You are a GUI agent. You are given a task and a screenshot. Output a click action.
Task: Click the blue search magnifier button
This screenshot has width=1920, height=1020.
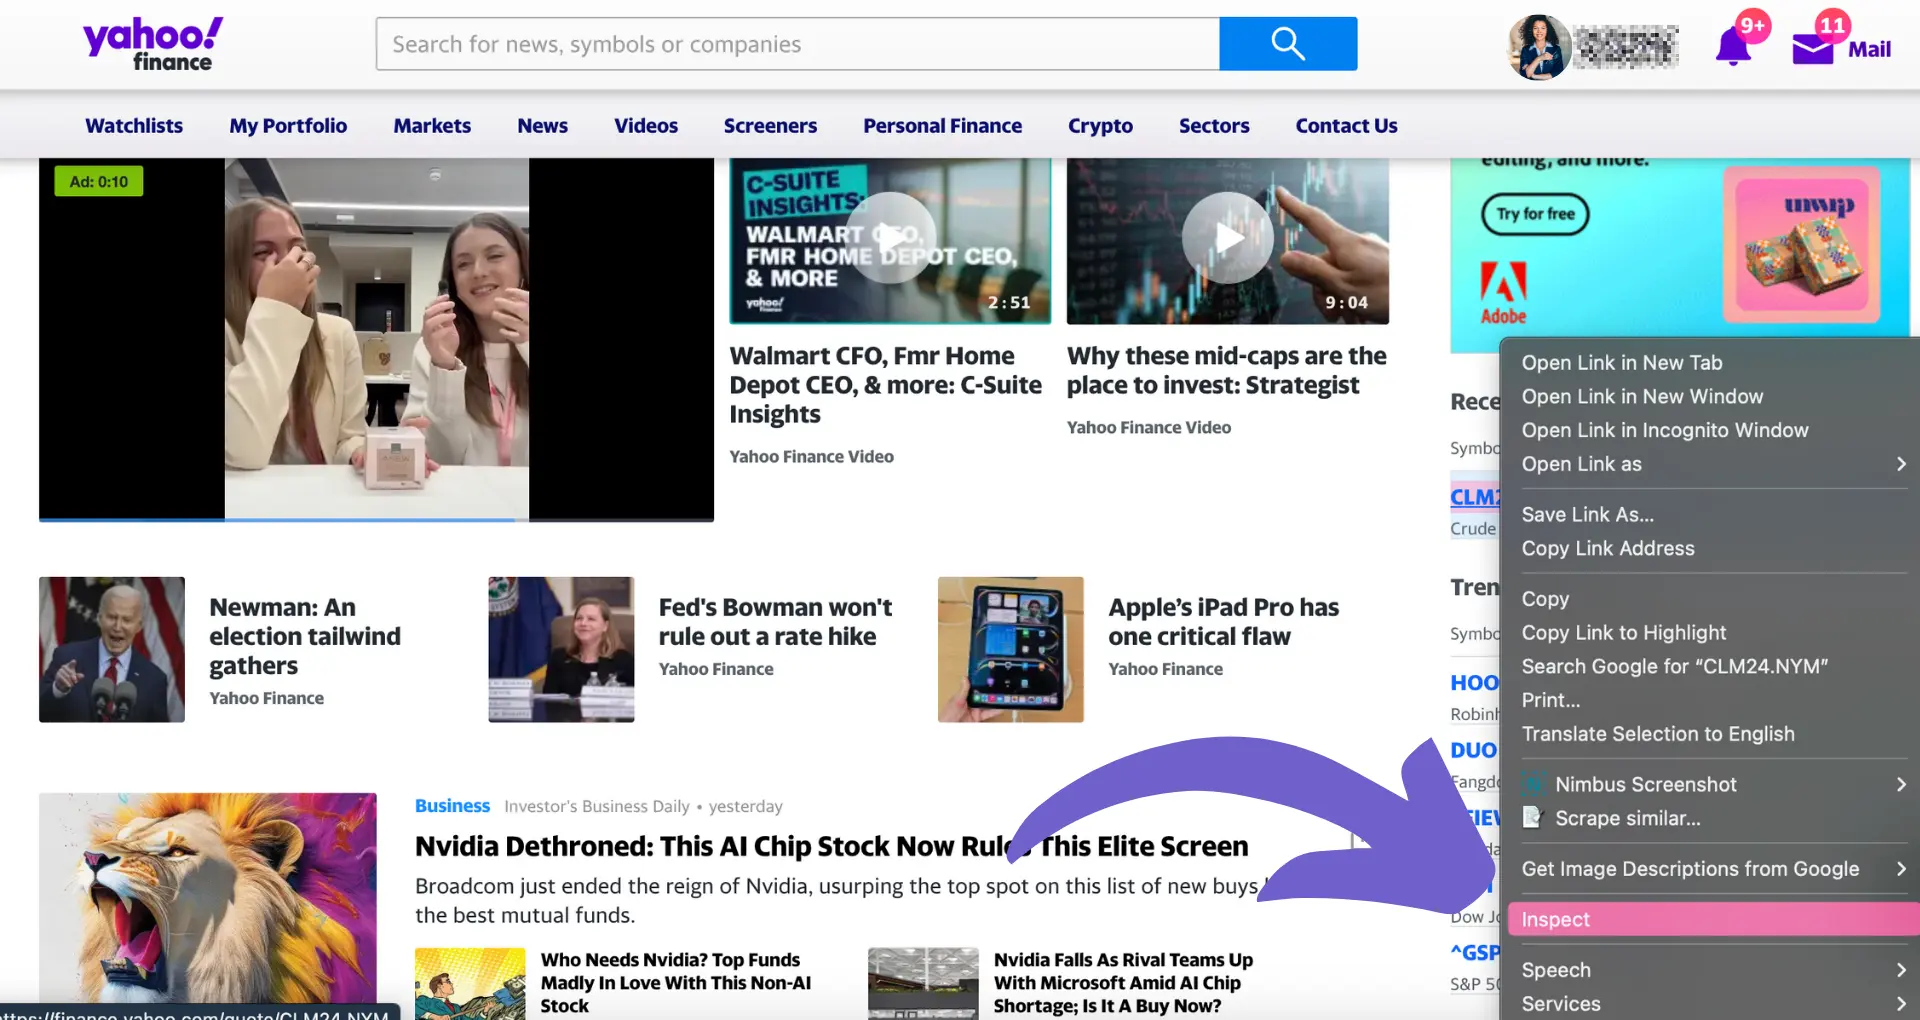pyautogui.click(x=1288, y=44)
